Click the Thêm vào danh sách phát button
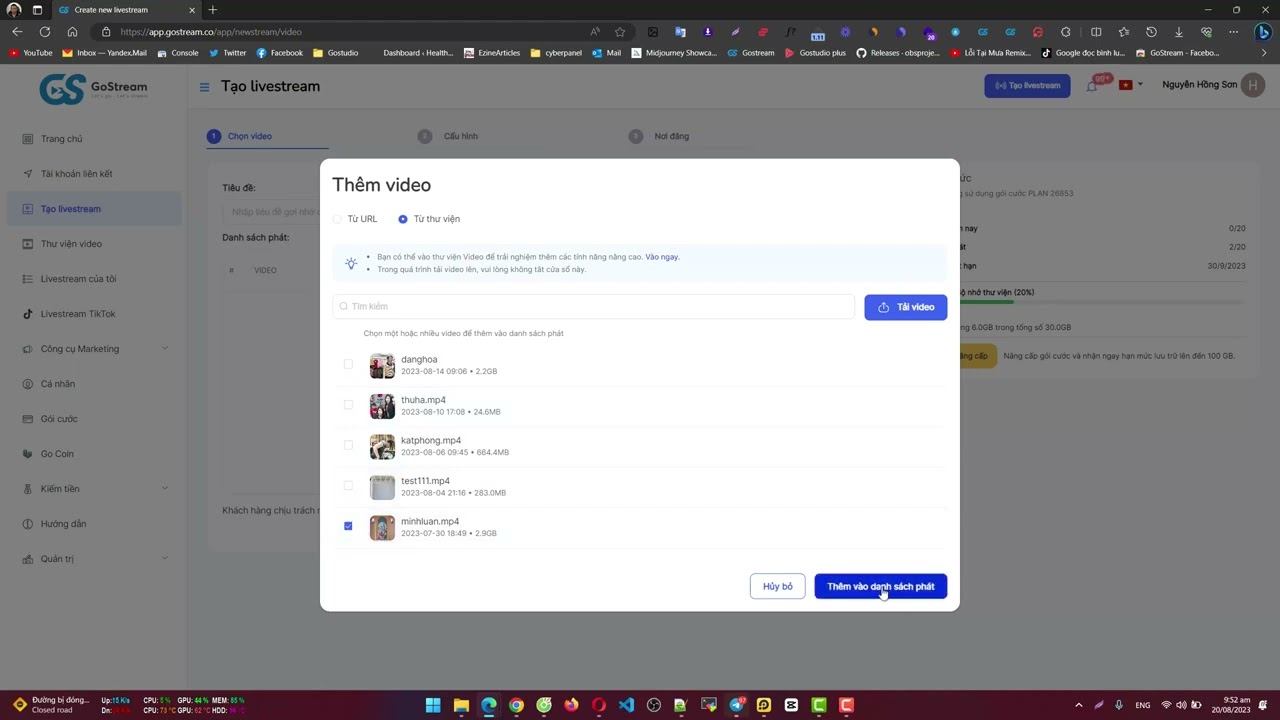 880,587
